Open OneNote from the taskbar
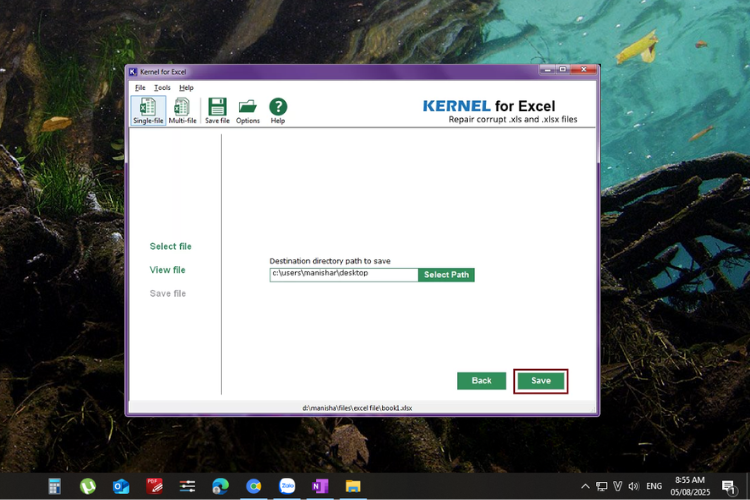This screenshot has width=750, height=500. [320, 487]
